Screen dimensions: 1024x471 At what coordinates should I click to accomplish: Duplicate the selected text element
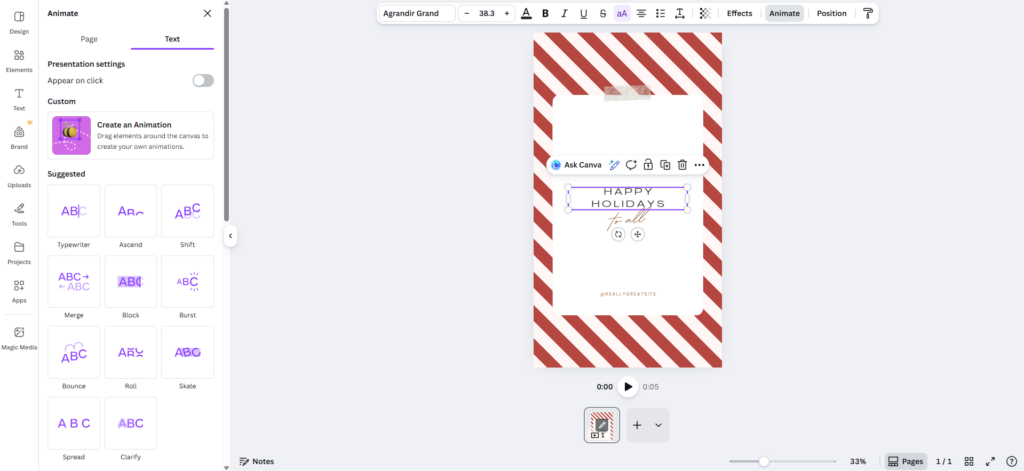[665, 165]
